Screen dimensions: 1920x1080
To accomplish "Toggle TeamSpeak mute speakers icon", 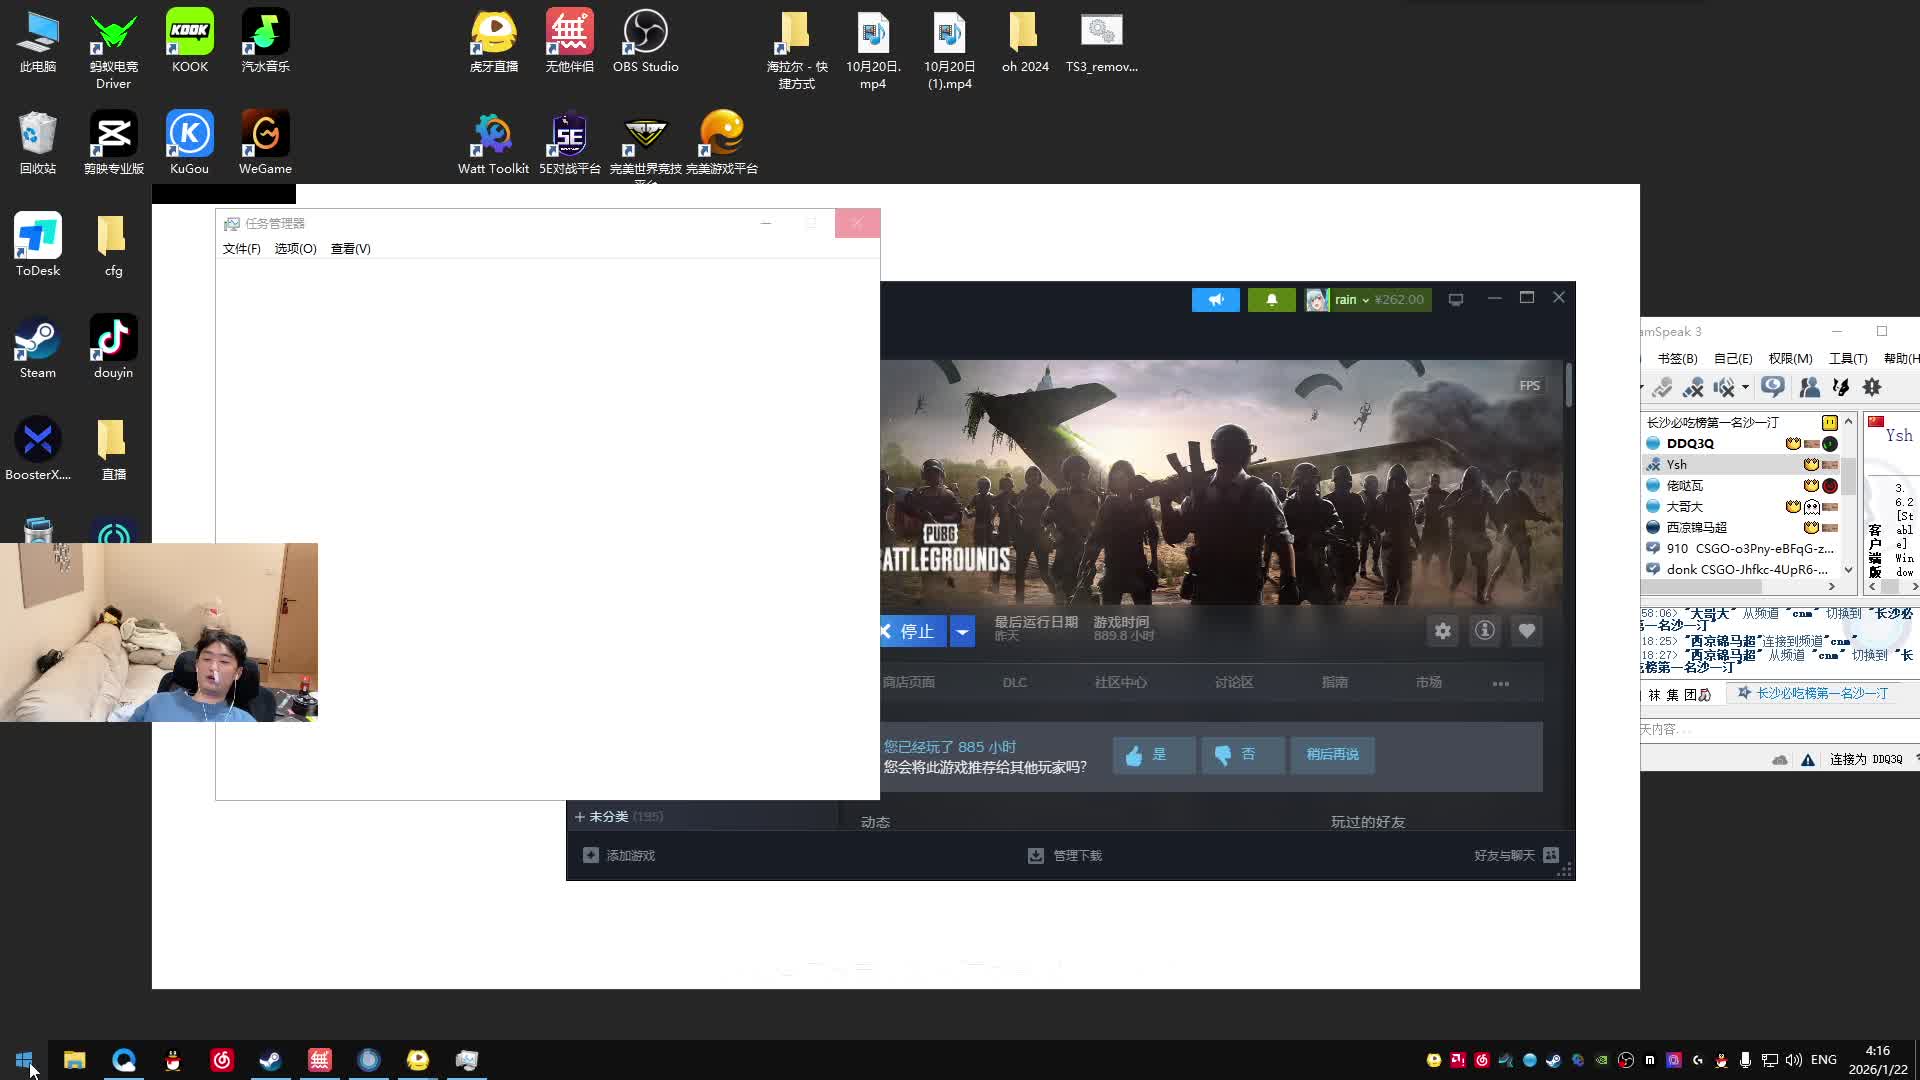I will pos(1724,387).
